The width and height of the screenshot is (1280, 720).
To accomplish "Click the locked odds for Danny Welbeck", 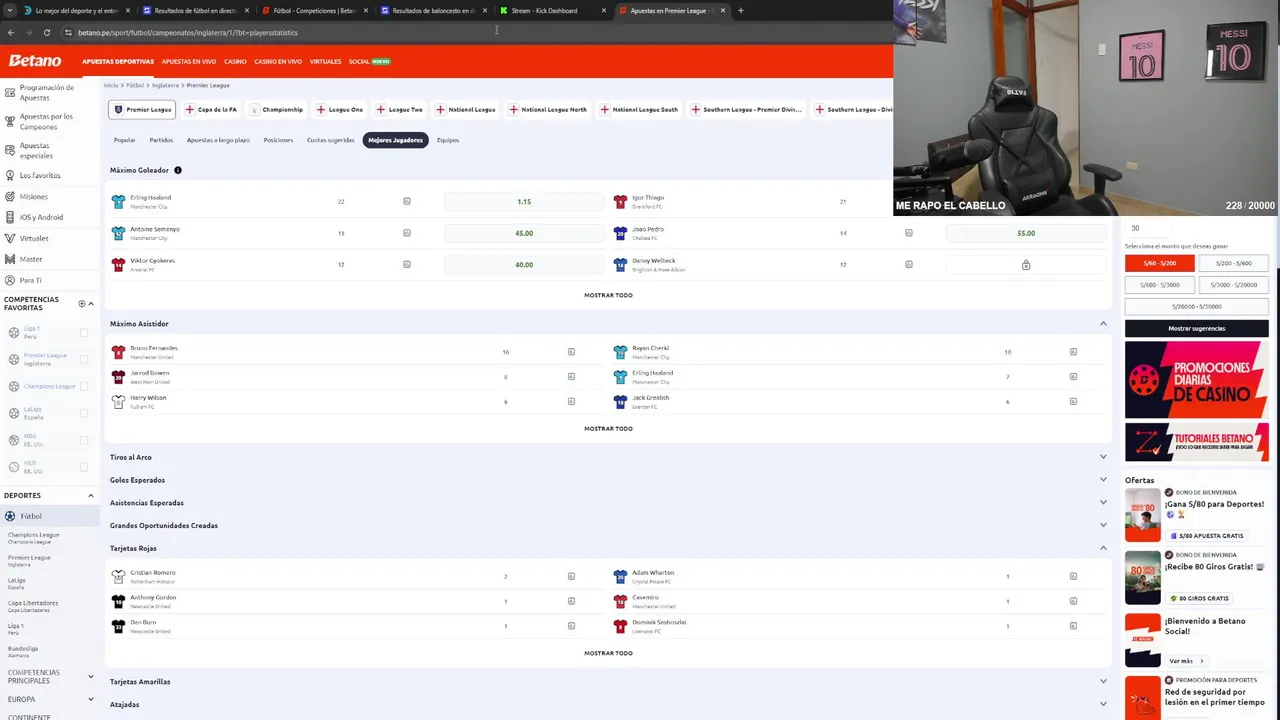I will pyautogui.click(x=1026, y=265).
